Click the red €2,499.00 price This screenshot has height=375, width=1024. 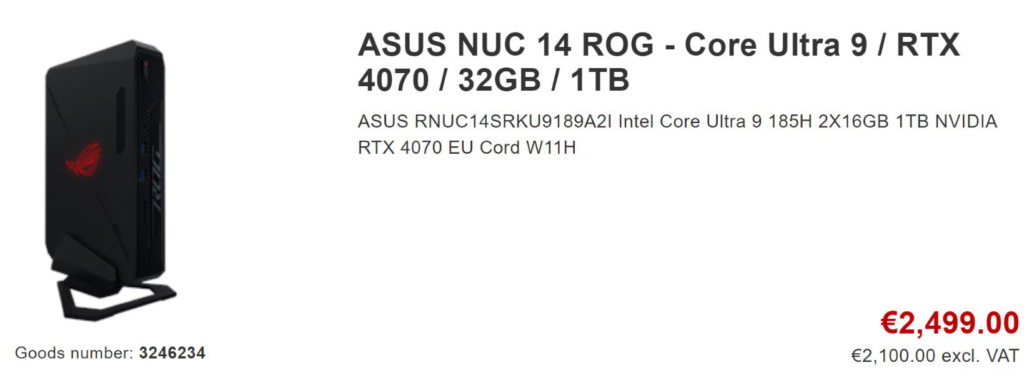[x=949, y=323]
